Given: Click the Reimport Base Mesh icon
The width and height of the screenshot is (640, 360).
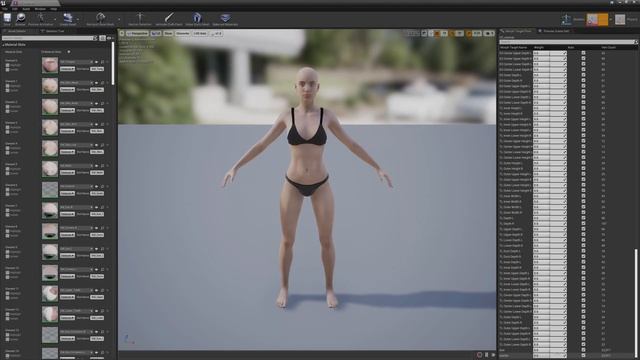Looking at the screenshot, I should click(x=100, y=17).
